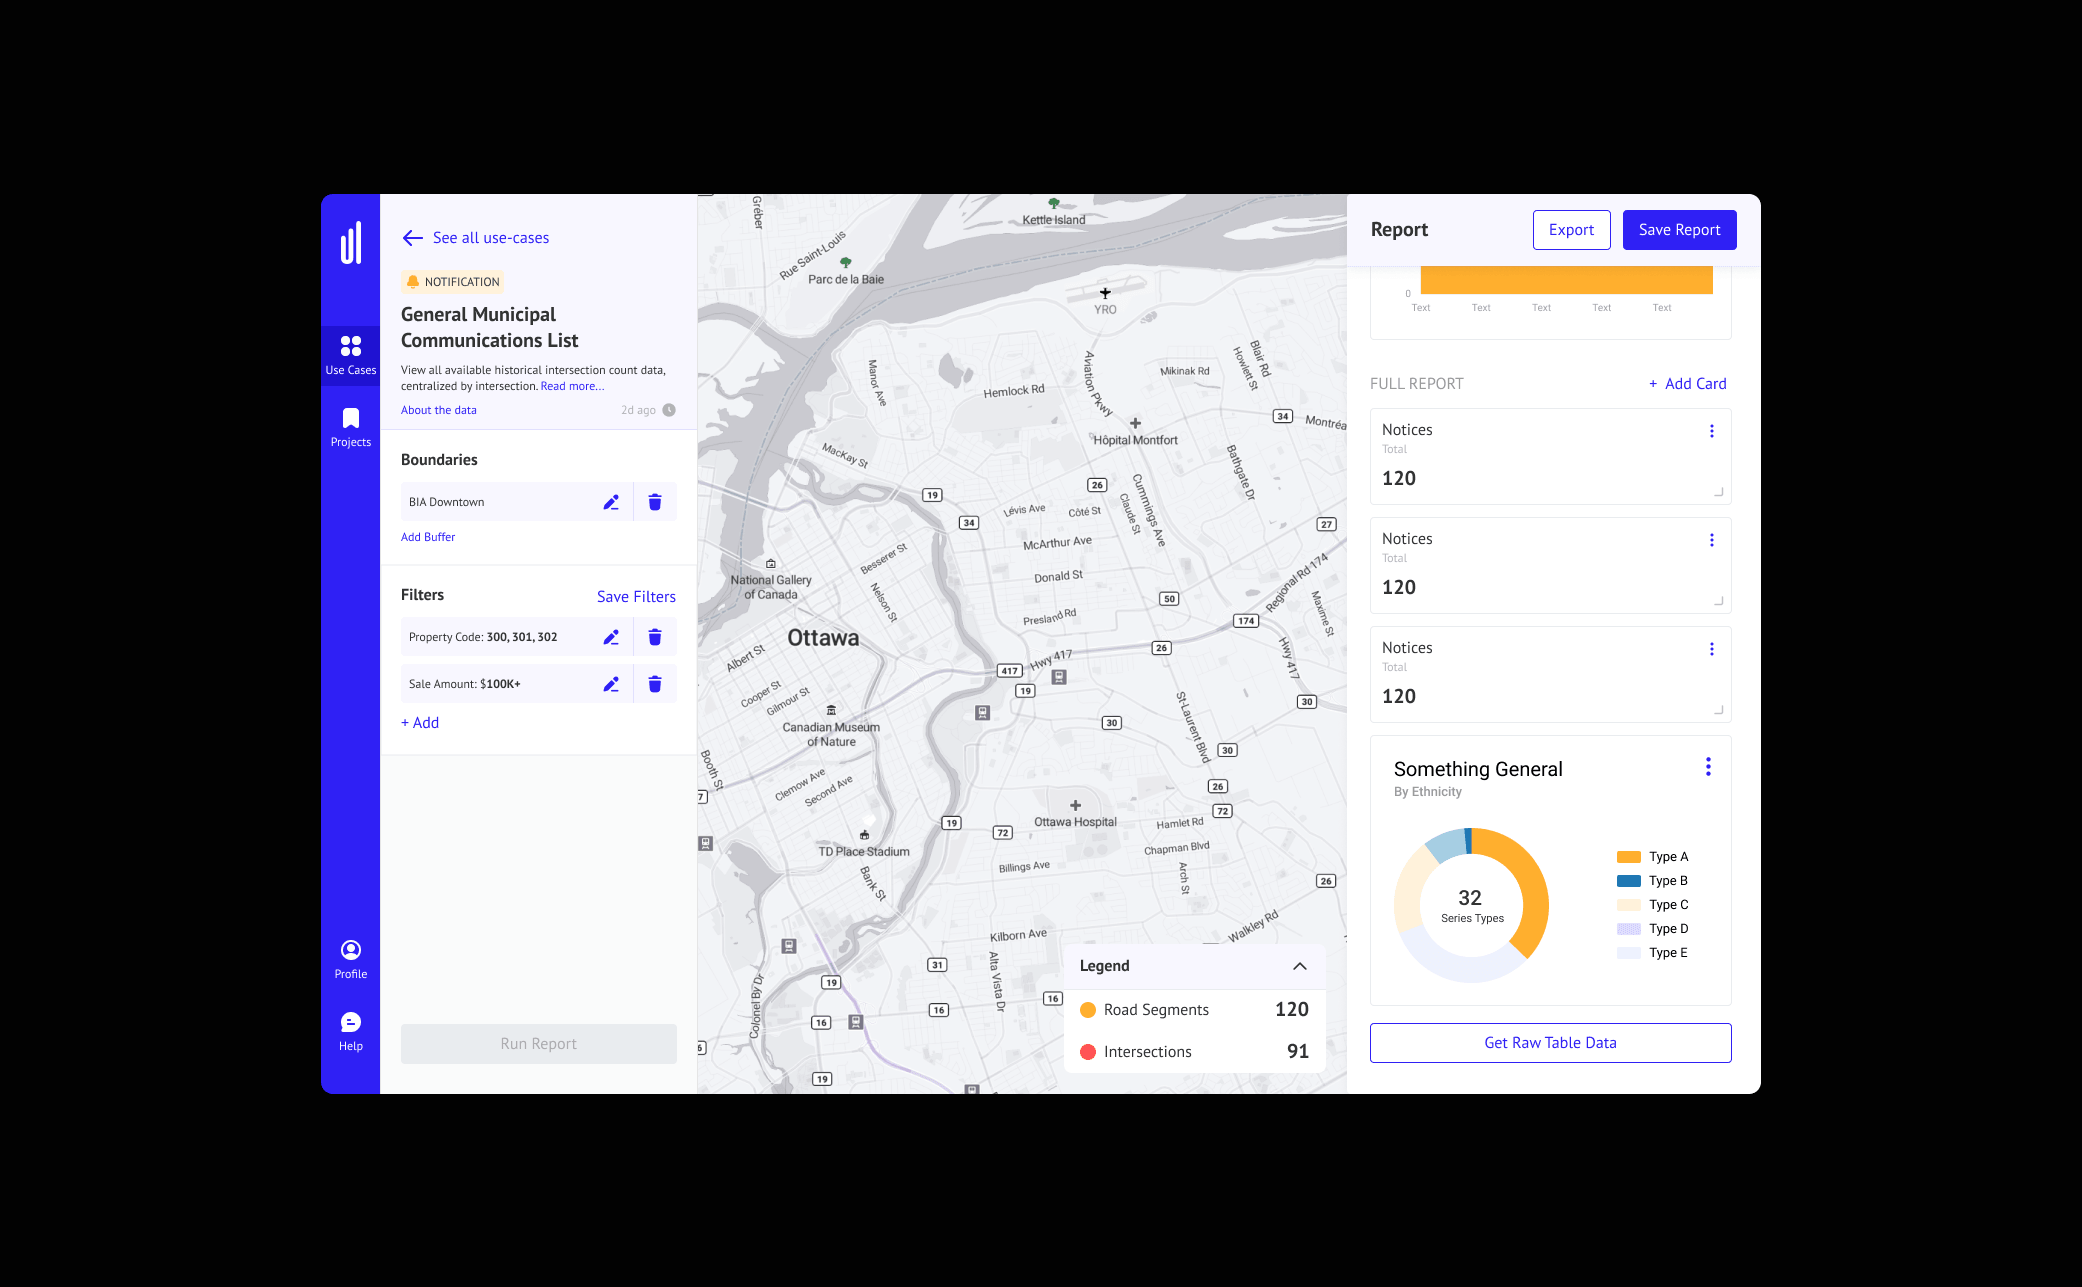Click the donut chart center 32 Series Types
The image size is (2082, 1287).
pyautogui.click(x=1471, y=905)
